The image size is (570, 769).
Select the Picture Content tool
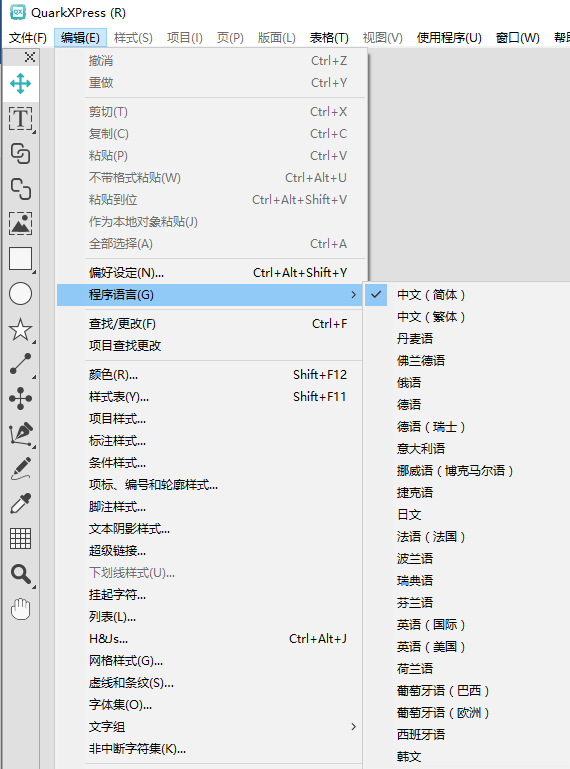pos(21,224)
